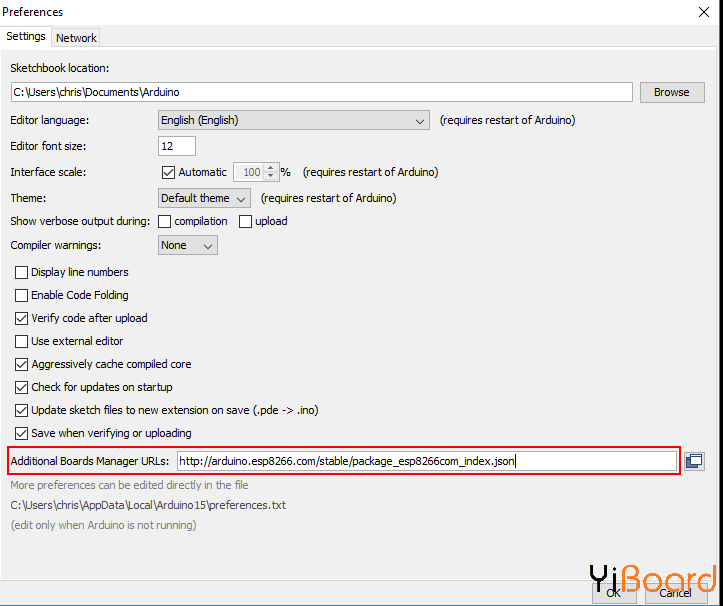This screenshot has width=723, height=606.
Task: Toggle Use external editor option
Action: coord(22,341)
